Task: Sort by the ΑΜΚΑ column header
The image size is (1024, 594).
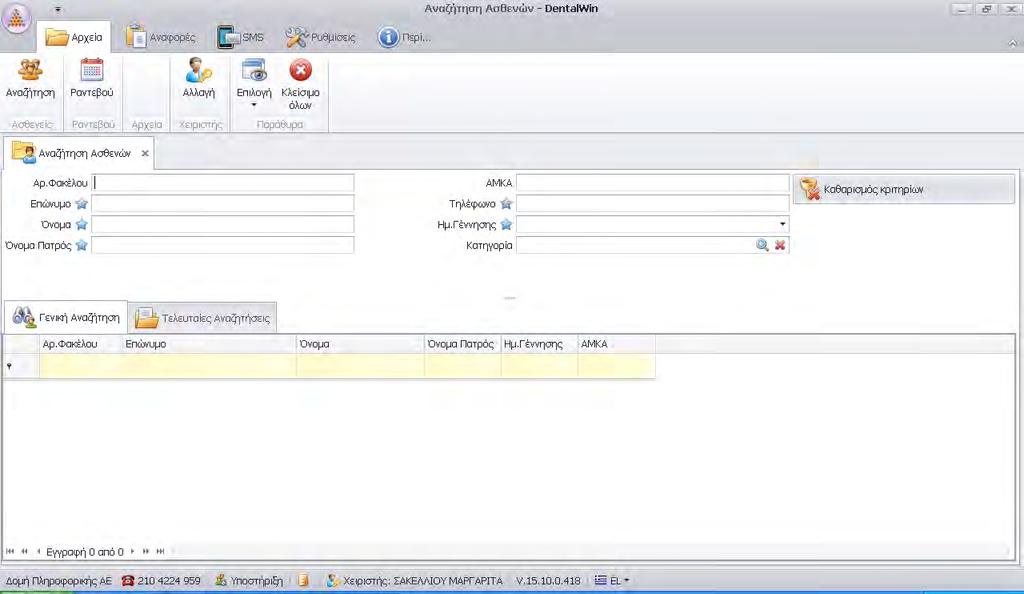Action: [616, 344]
